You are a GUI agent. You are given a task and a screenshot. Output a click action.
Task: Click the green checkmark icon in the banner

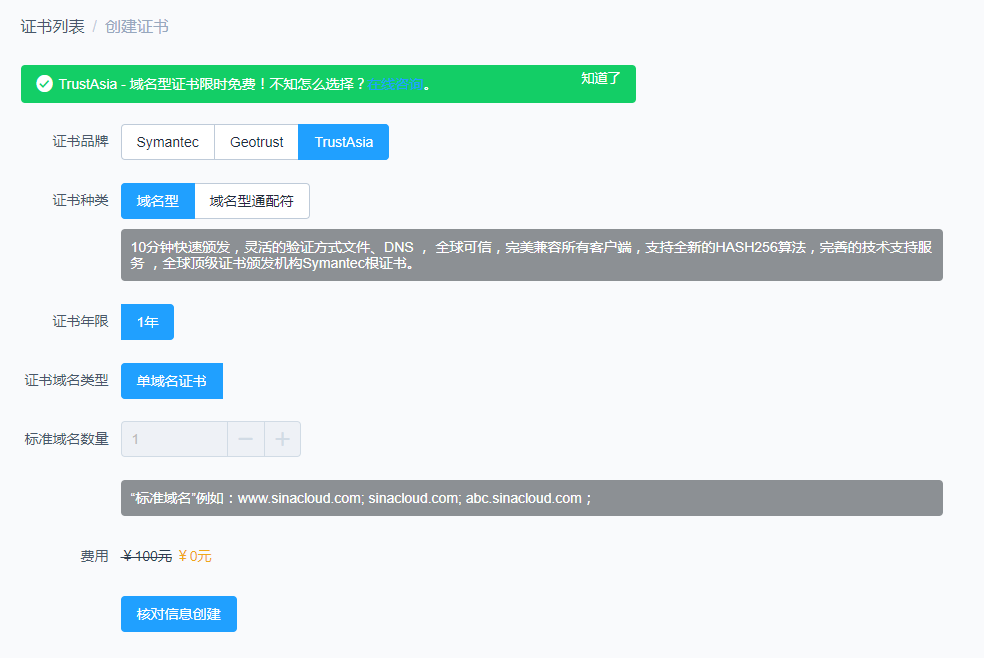coord(44,84)
